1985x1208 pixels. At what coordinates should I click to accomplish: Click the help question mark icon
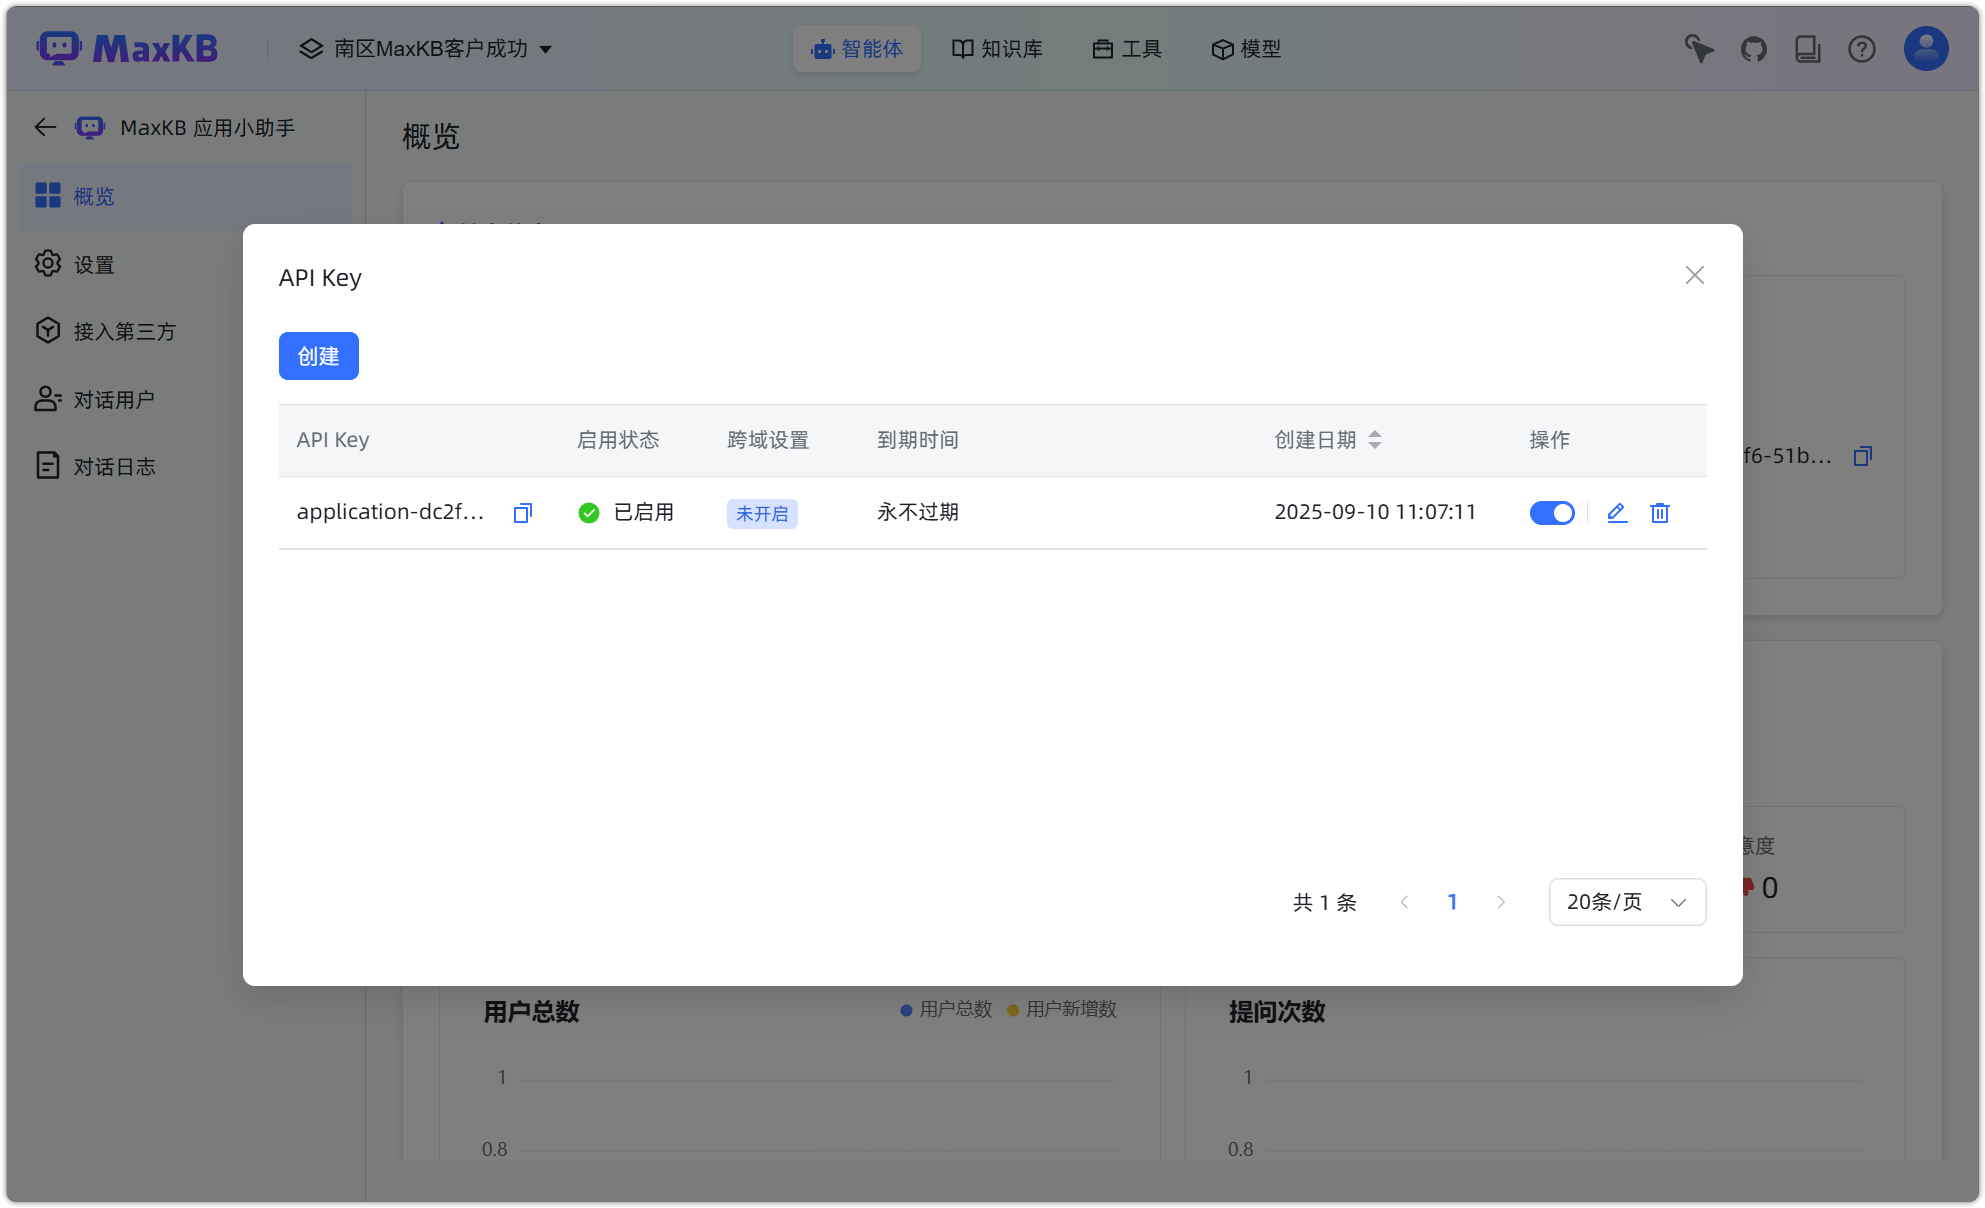[x=1861, y=49]
